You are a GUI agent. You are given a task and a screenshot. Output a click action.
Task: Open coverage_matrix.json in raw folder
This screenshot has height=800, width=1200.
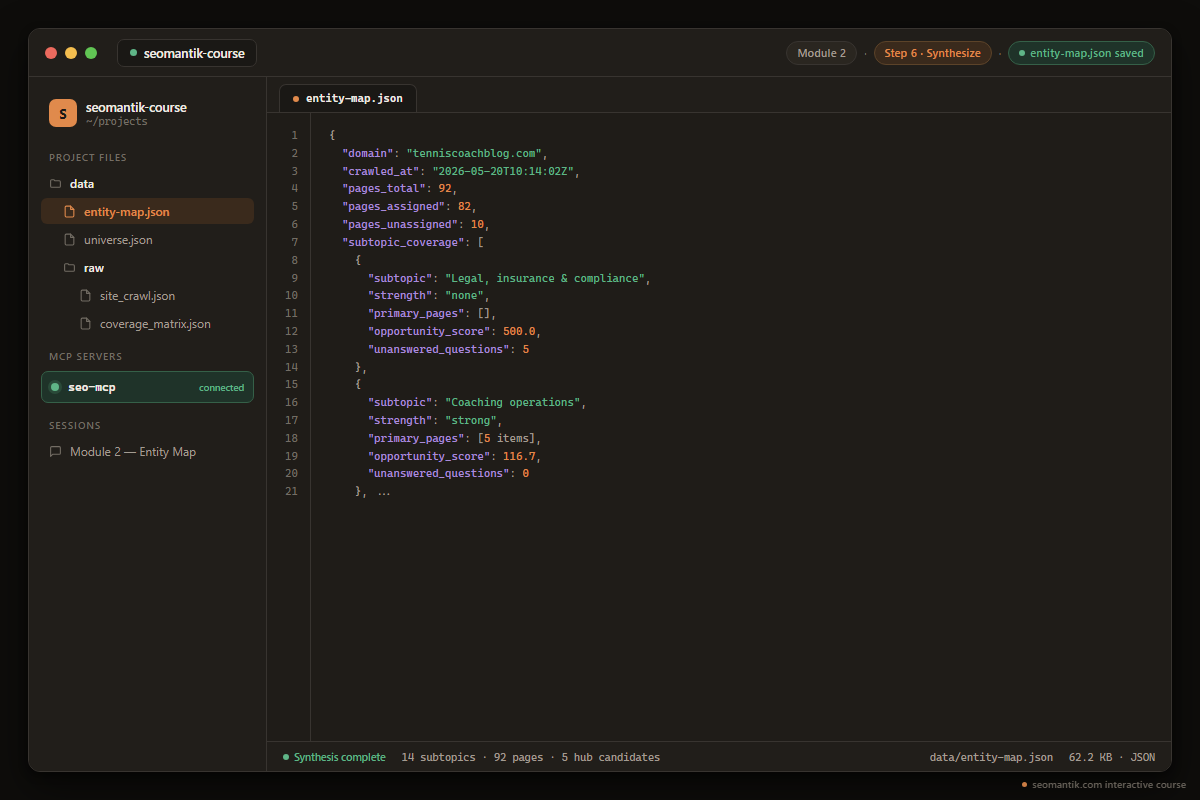tap(147, 324)
